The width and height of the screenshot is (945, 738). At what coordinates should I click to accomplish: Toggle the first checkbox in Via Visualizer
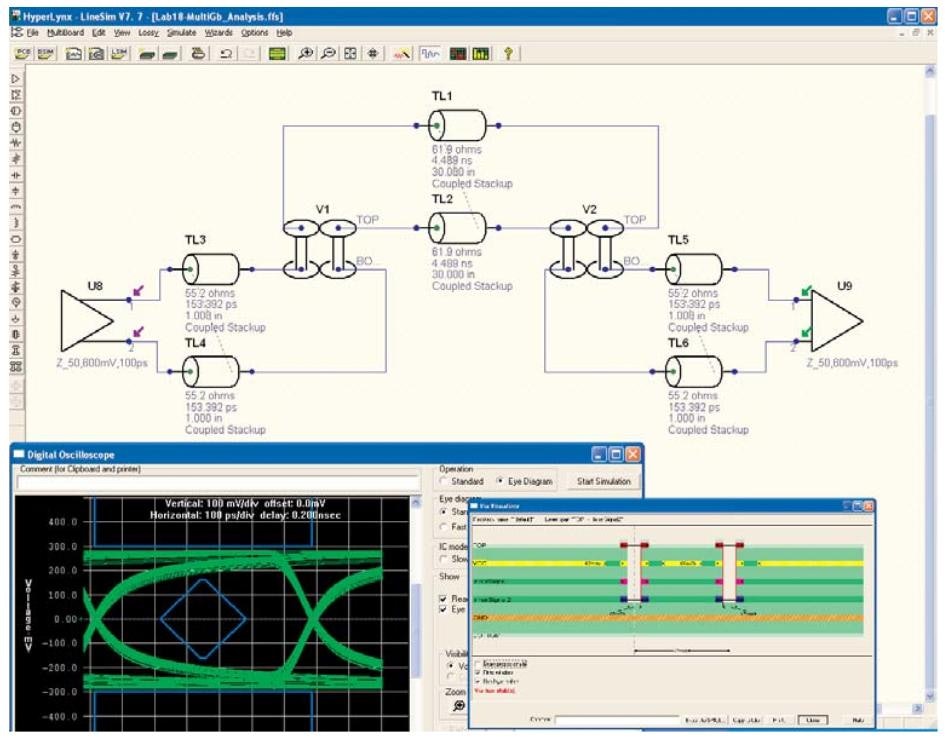[x=478, y=664]
